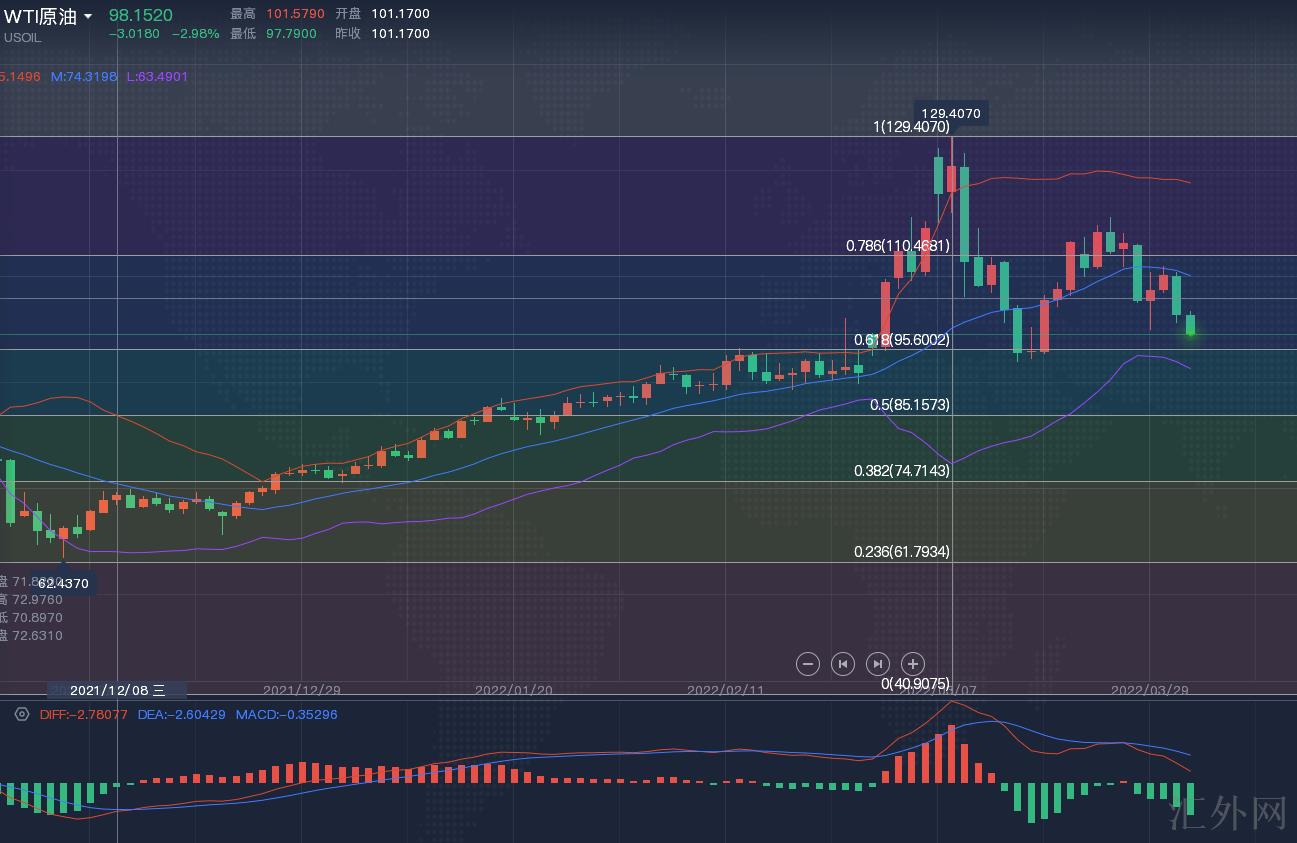Select the 0.618(95.6002) Fibonacci level label

(902, 340)
